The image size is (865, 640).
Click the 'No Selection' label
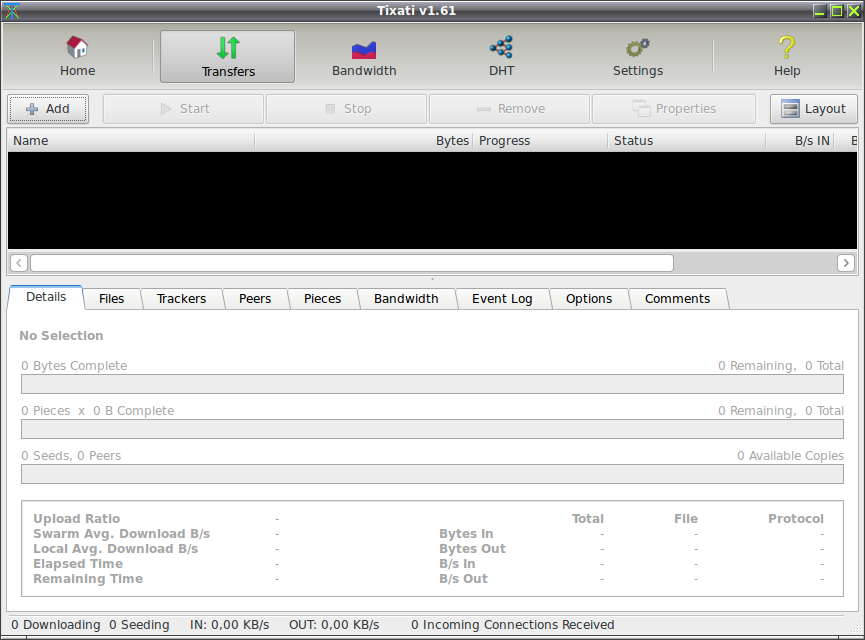(x=61, y=335)
